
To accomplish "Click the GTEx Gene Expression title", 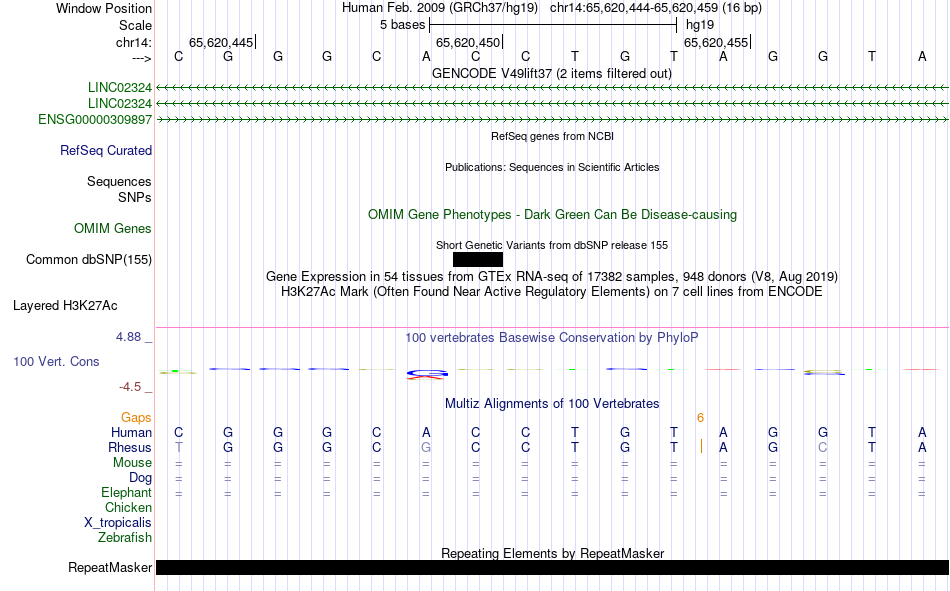I will pyautogui.click(x=552, y=276).
